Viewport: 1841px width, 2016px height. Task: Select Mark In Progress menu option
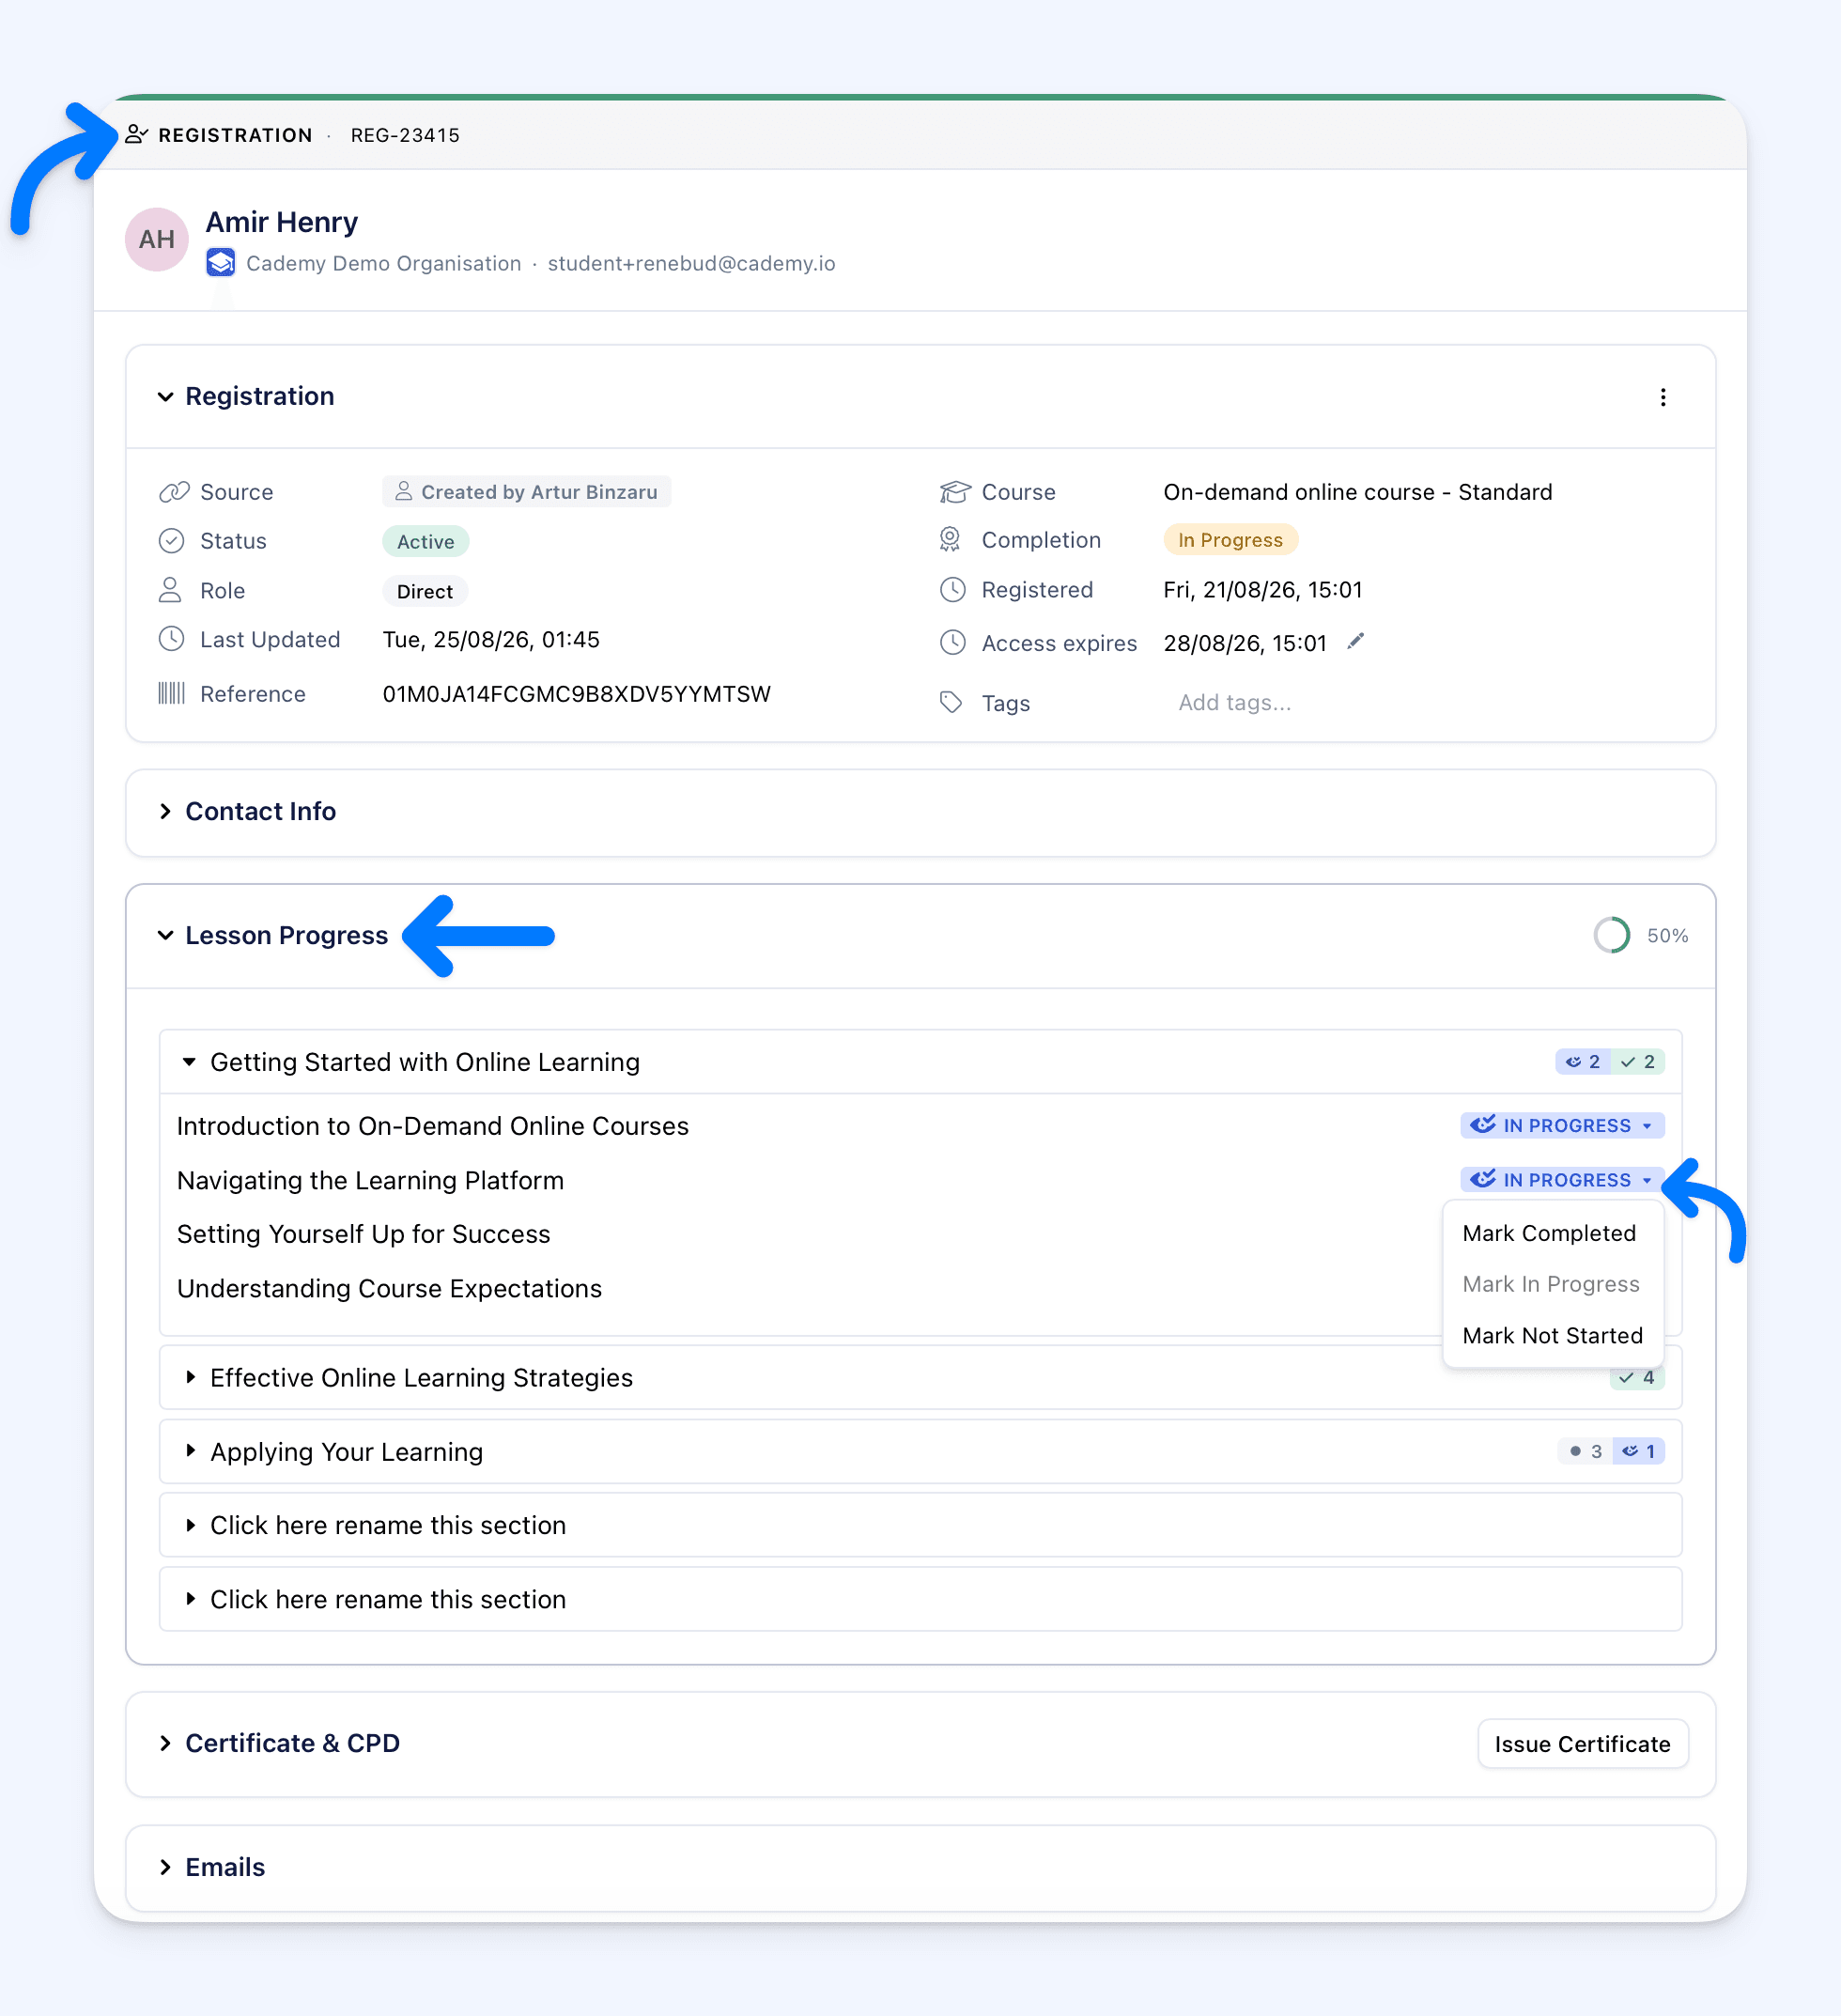(x=1551, y=1284)
